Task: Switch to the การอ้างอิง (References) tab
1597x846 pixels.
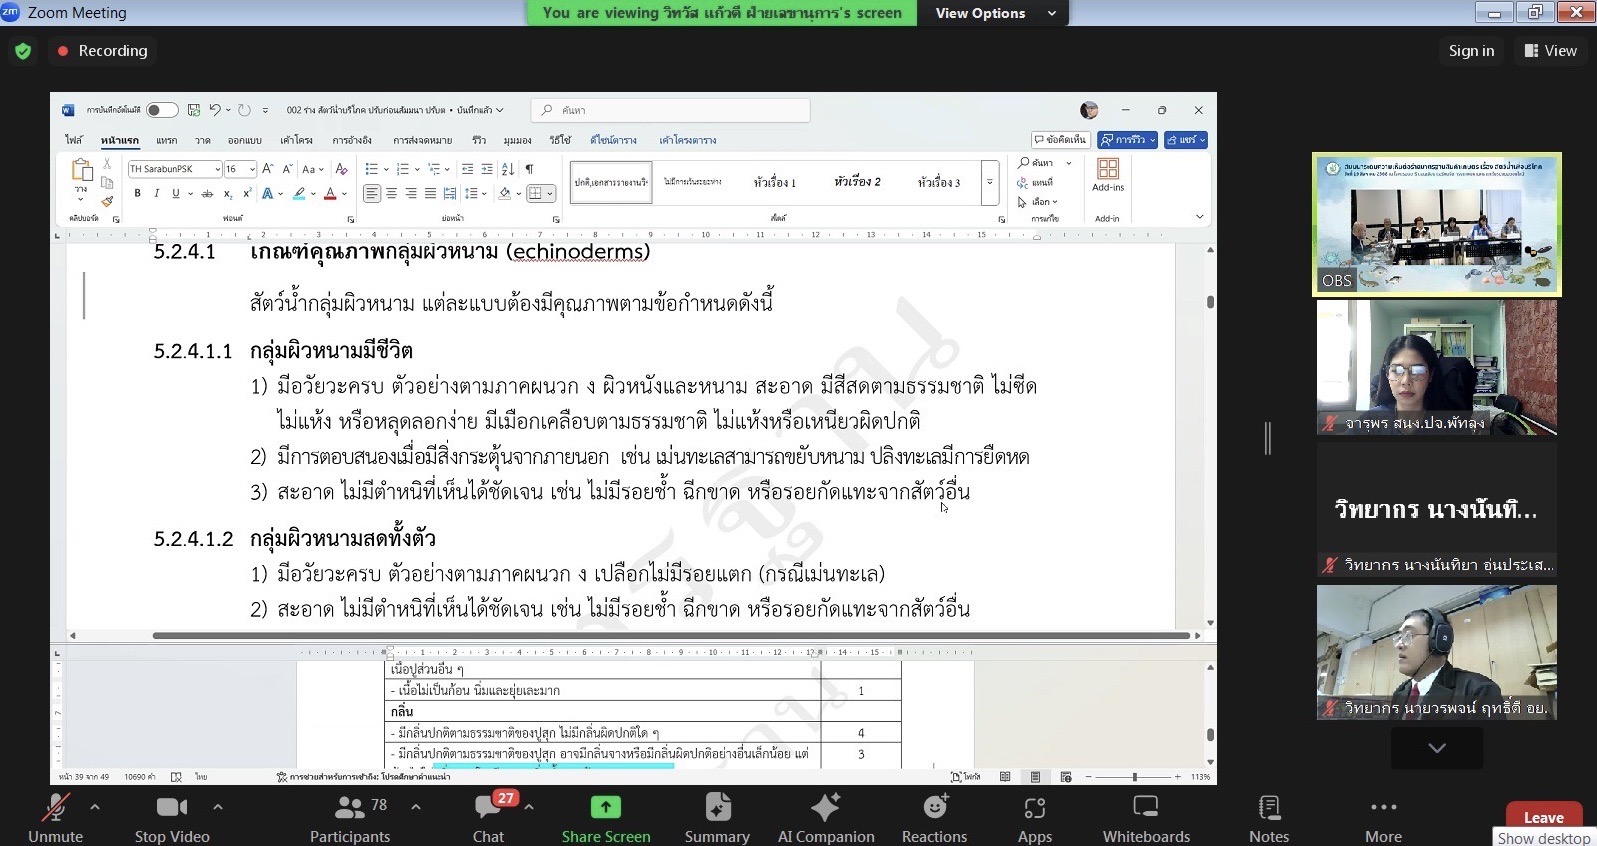Action: pyautogui.click(x=352, y=140)
